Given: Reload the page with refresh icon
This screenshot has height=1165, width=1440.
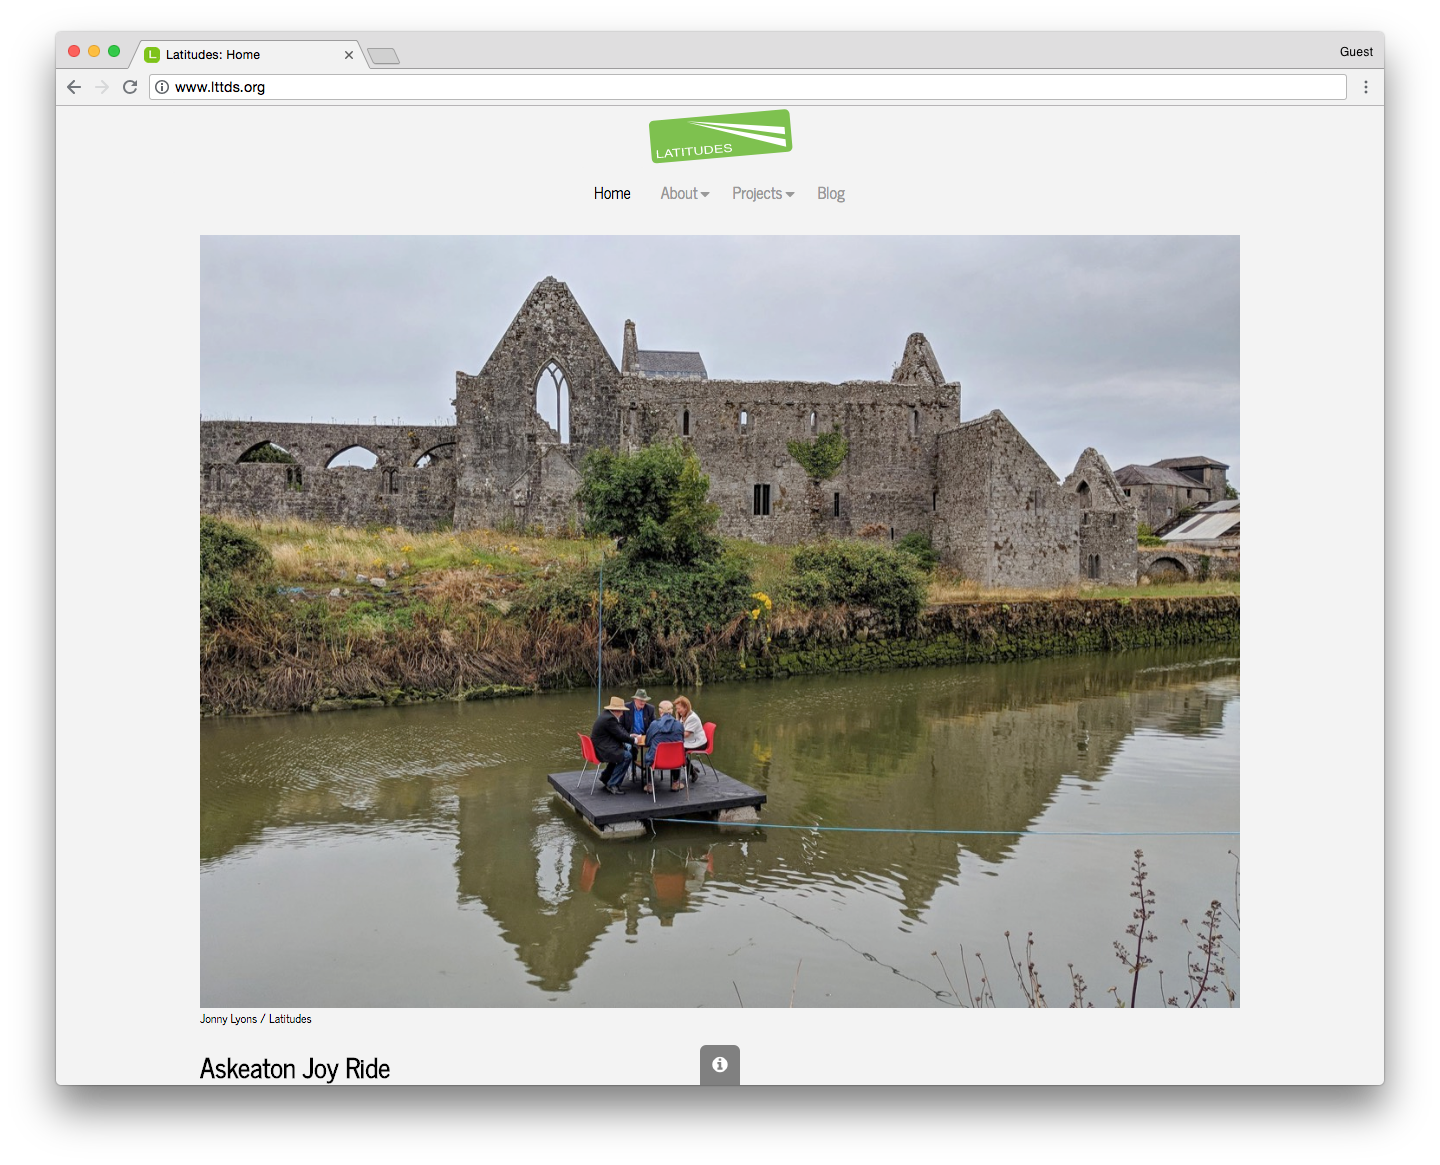Looking at the screenshot, I should coord(130,87).
